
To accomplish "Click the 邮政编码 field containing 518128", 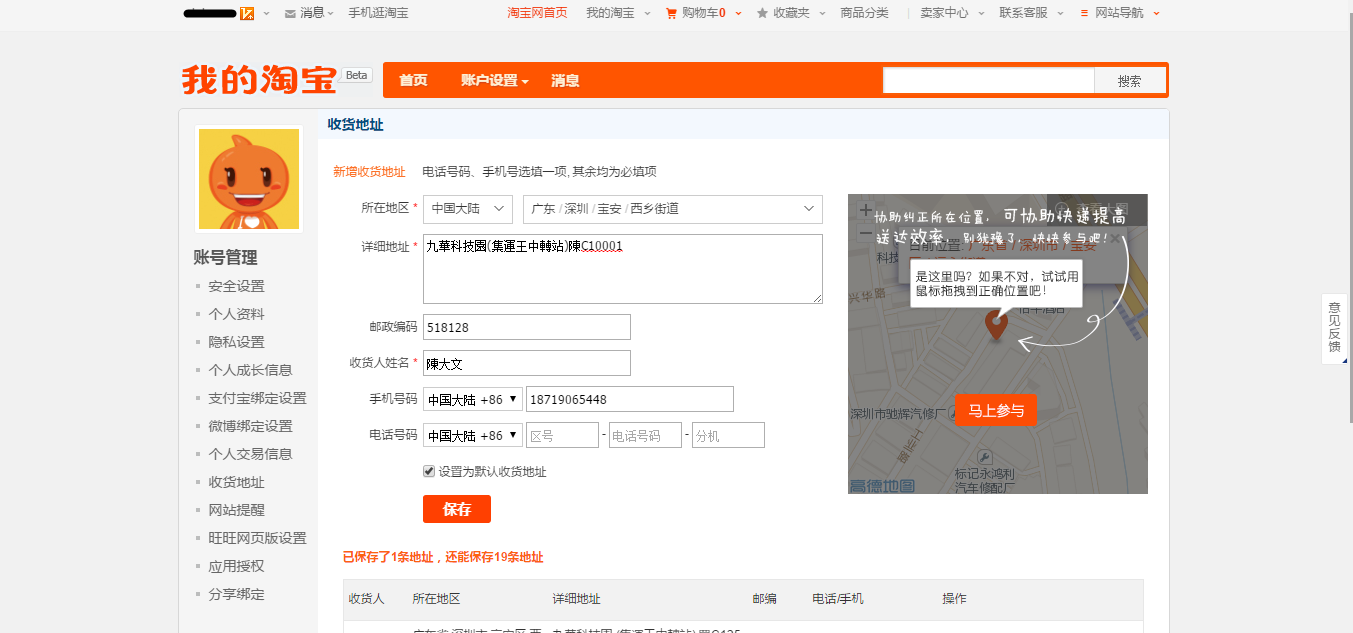I will 527,327.
